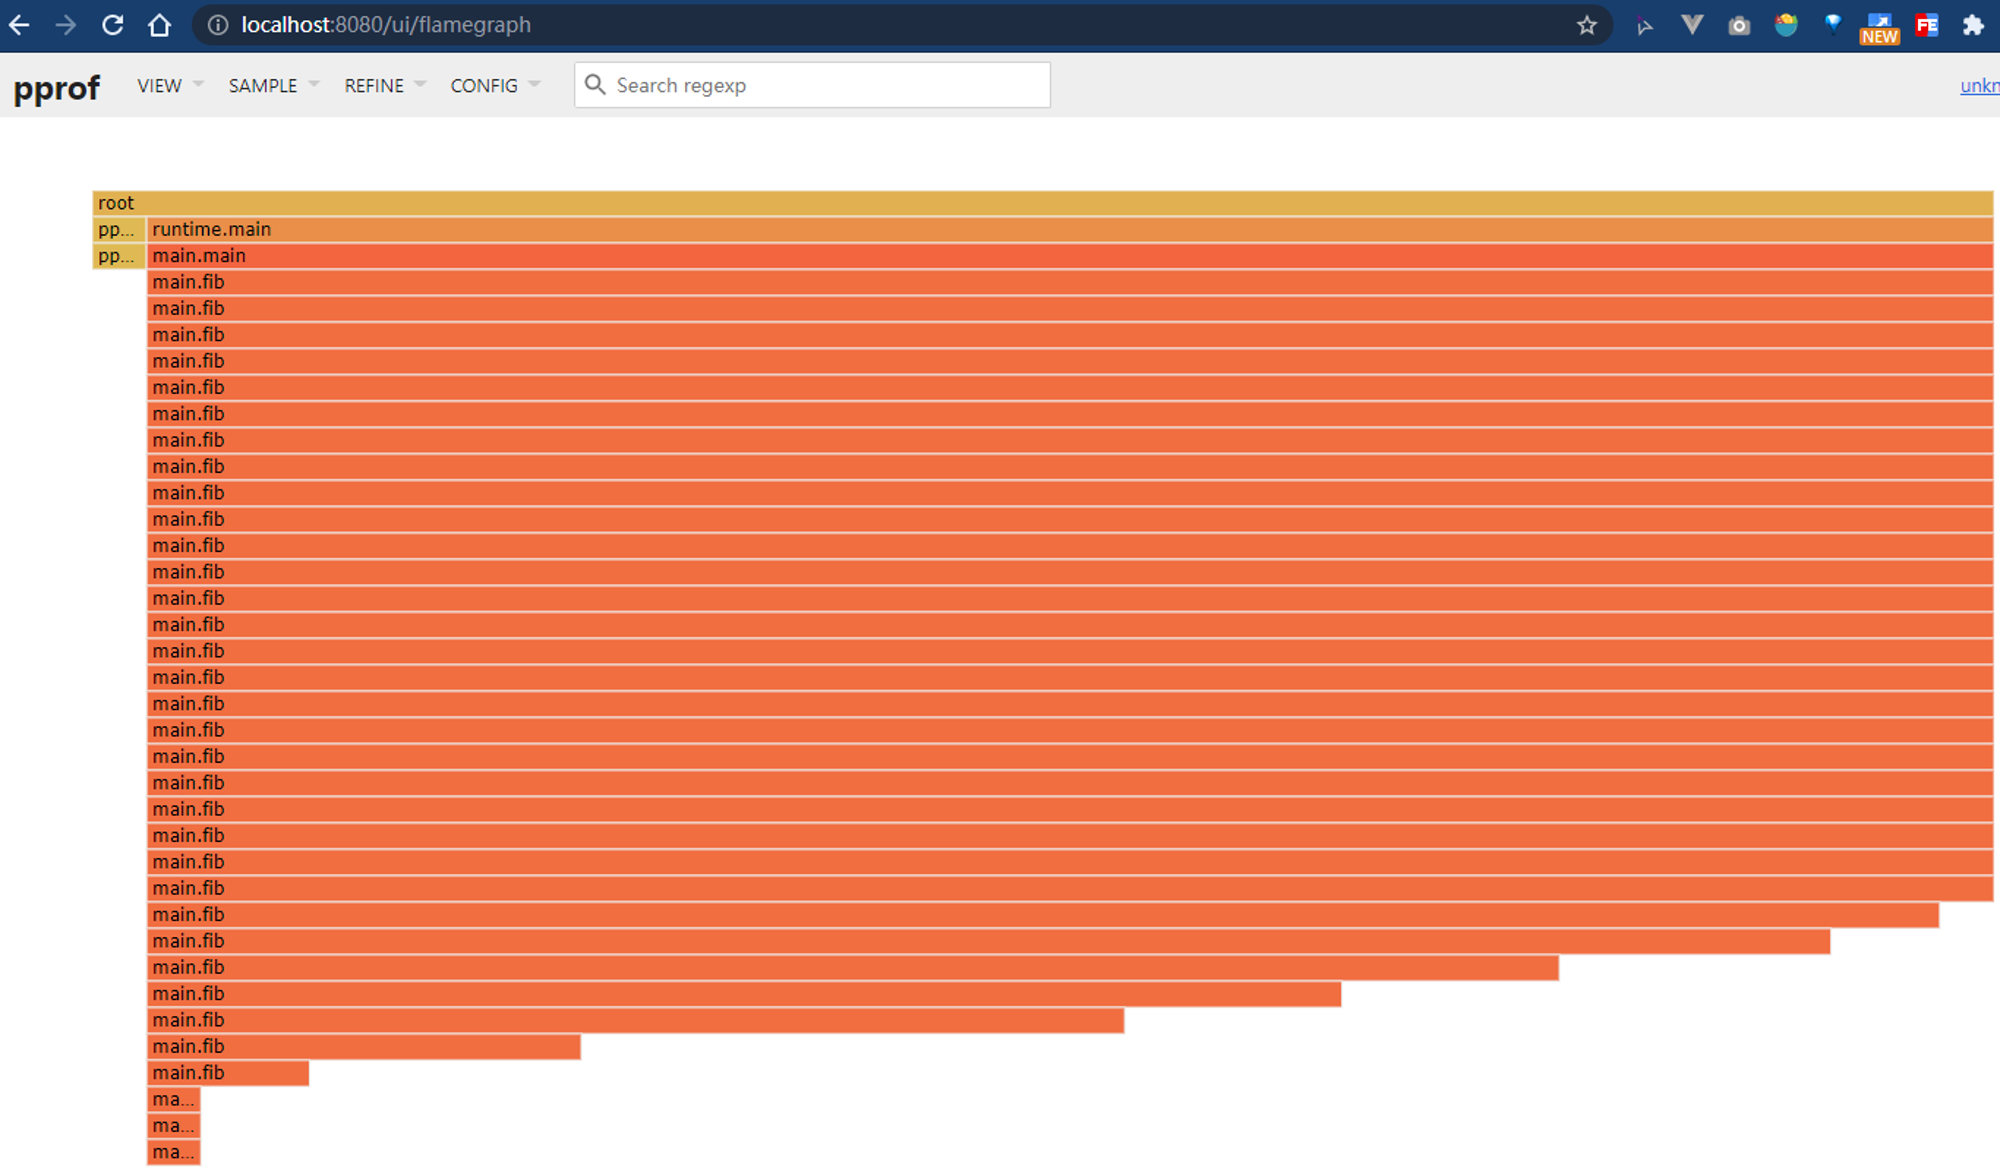This screenshot has height=1170, width=2000.
Task: Go to the browser home page
Action: point(159,25)
